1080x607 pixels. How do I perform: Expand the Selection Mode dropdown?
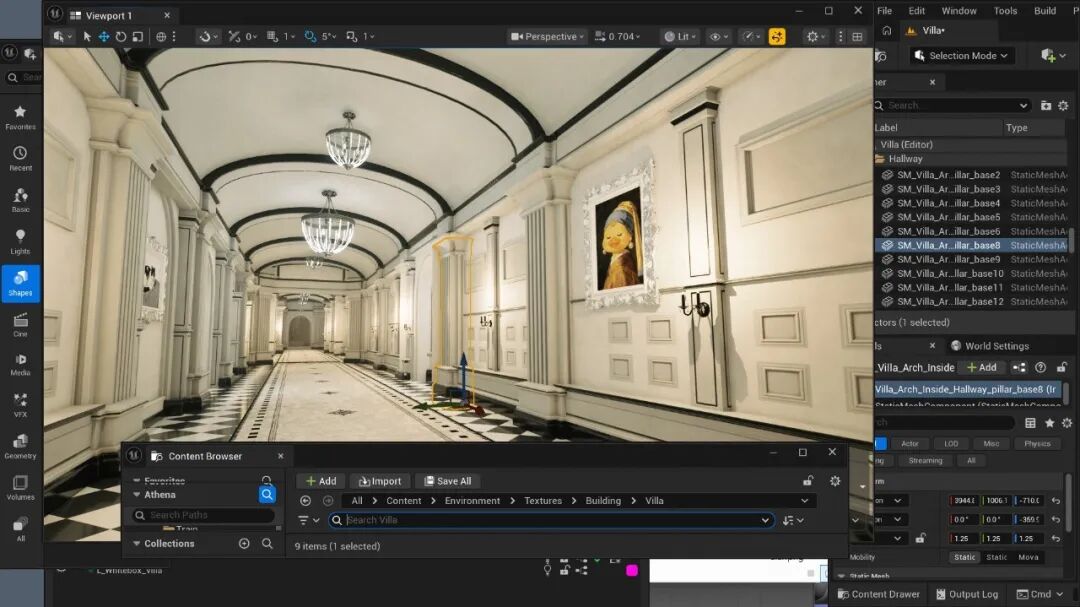[x=962, y=56]
